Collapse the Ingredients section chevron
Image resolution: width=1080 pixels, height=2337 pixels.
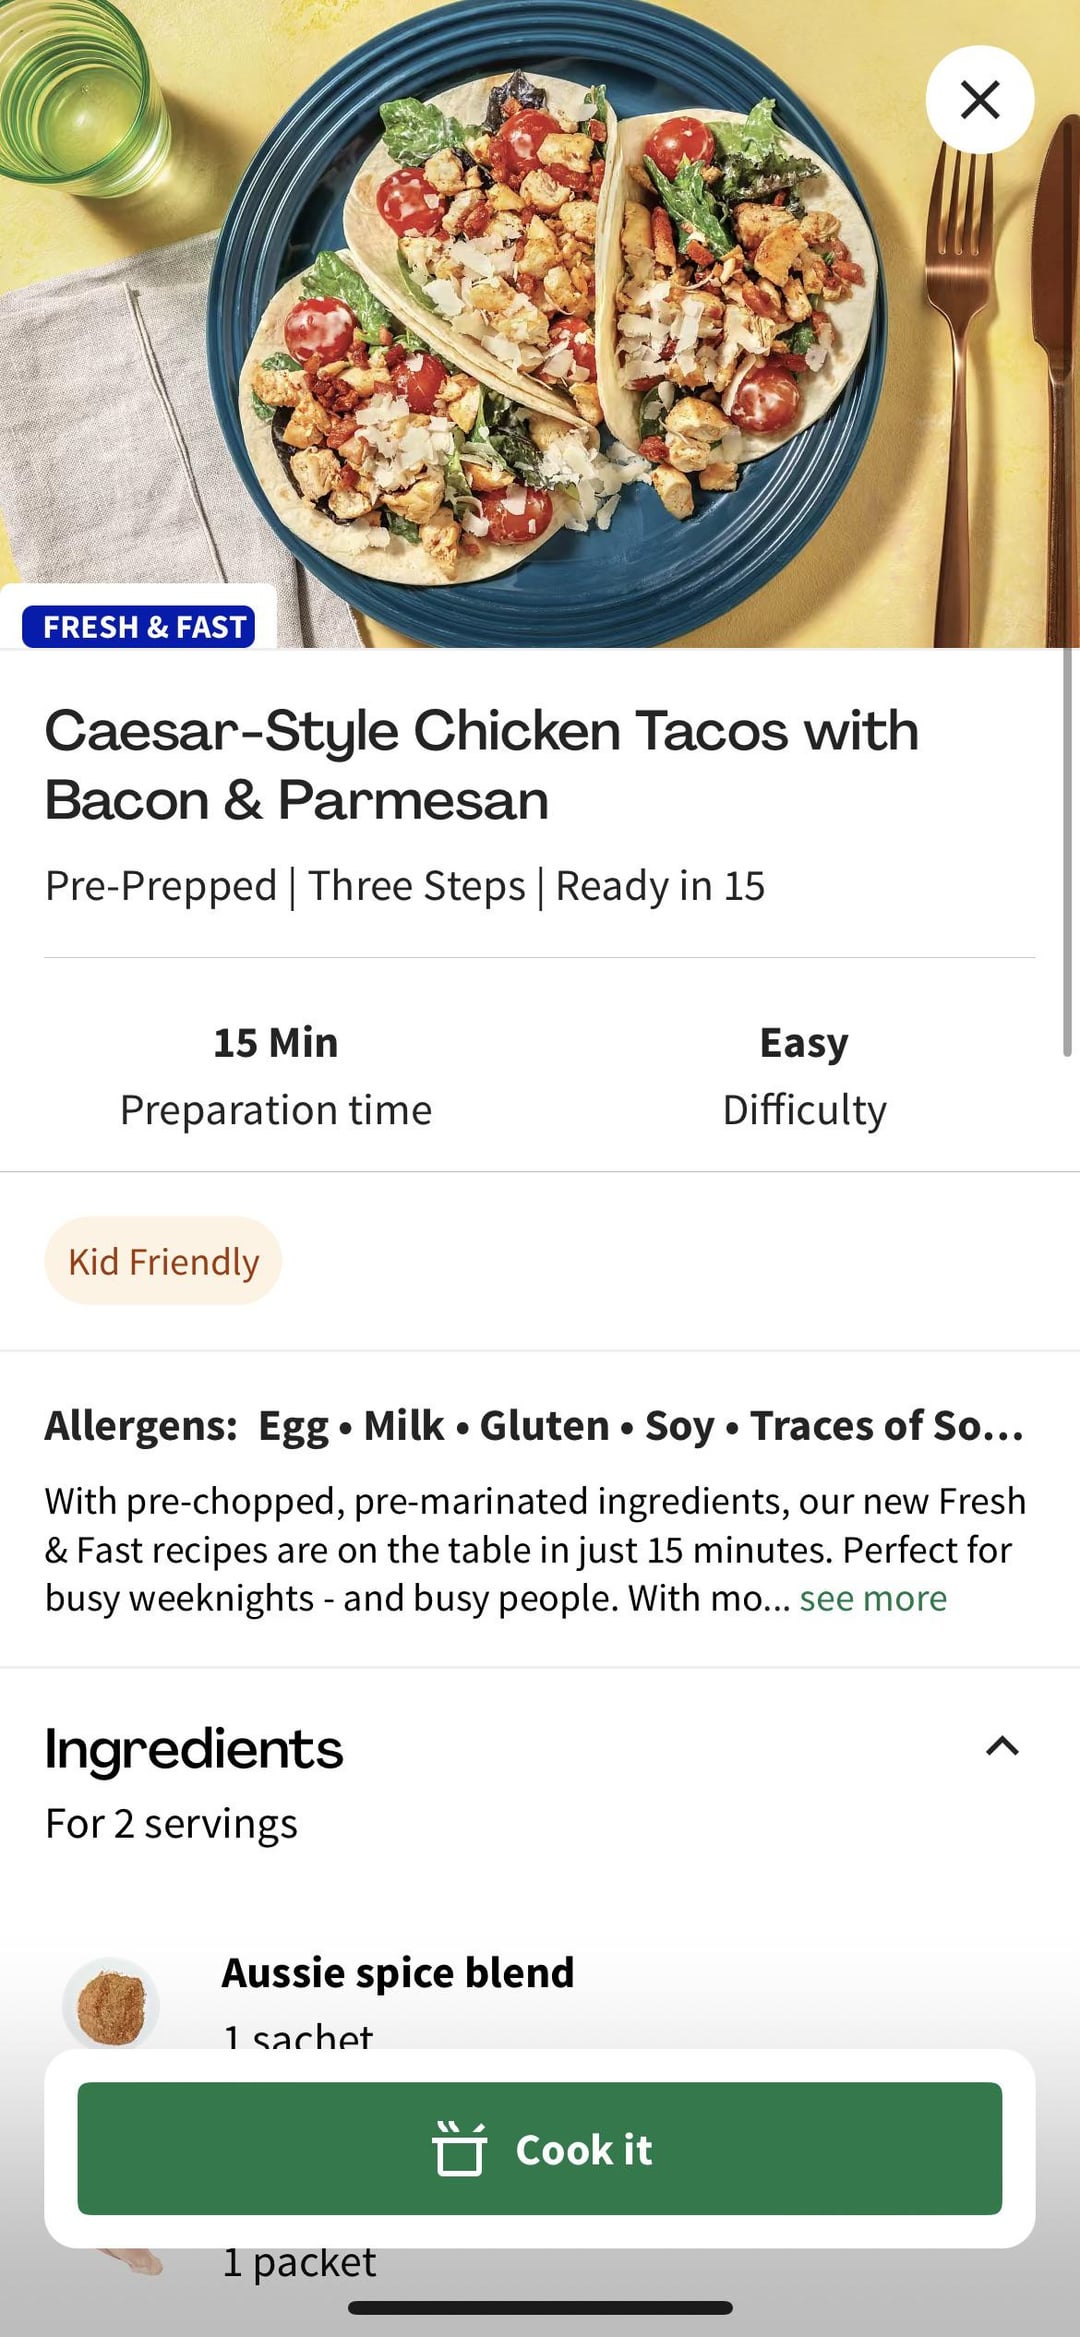coord(1002,1747)
